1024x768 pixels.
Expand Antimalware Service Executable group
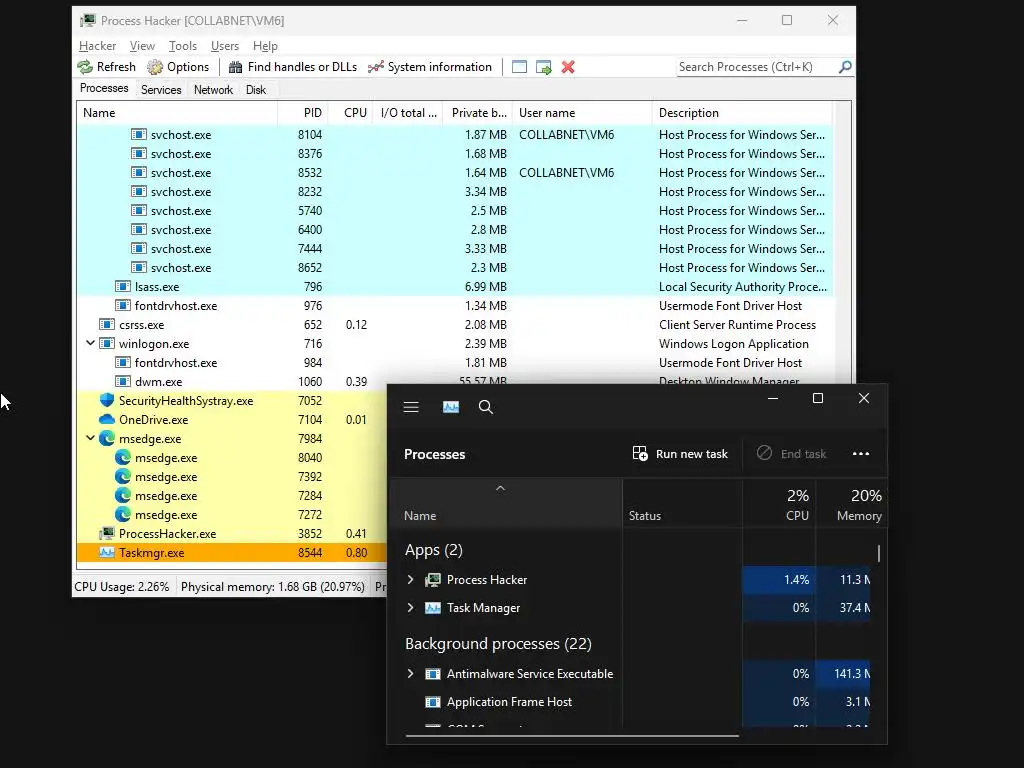410,673
